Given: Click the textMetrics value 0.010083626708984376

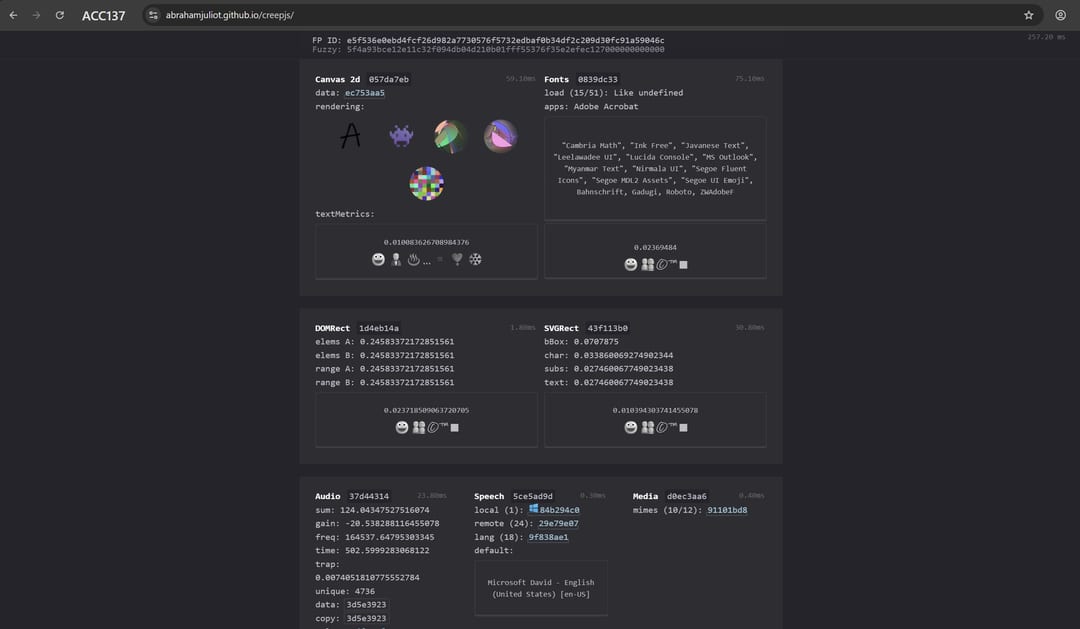Looking at the screenshot, I should tap(426, 243).
